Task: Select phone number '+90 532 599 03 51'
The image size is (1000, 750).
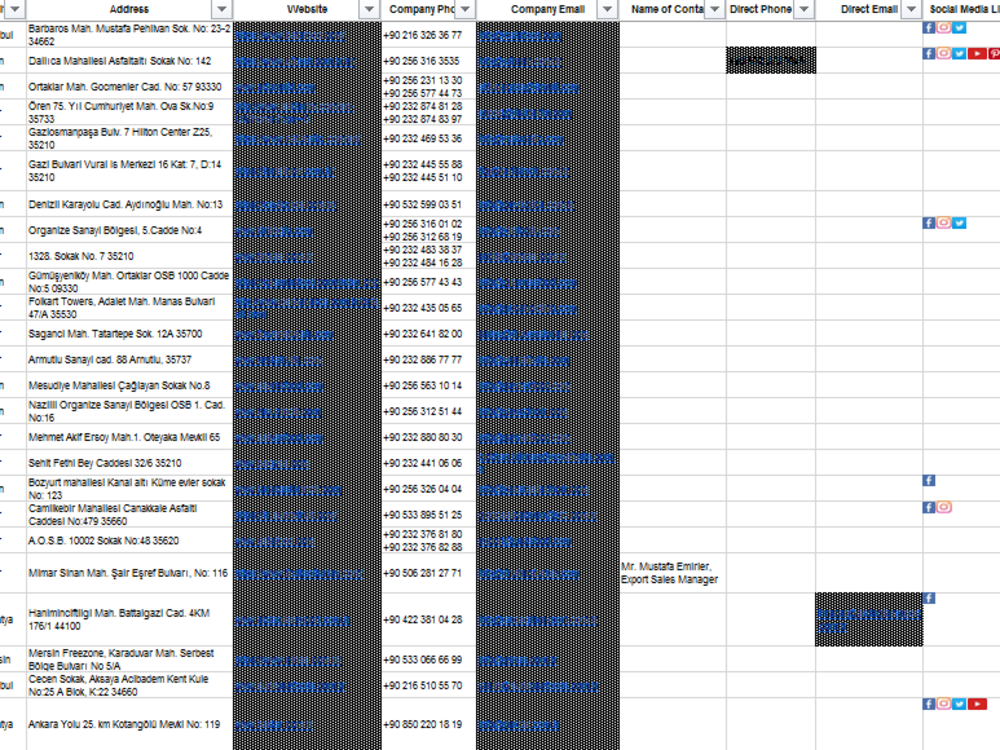Action: (422, 205)
